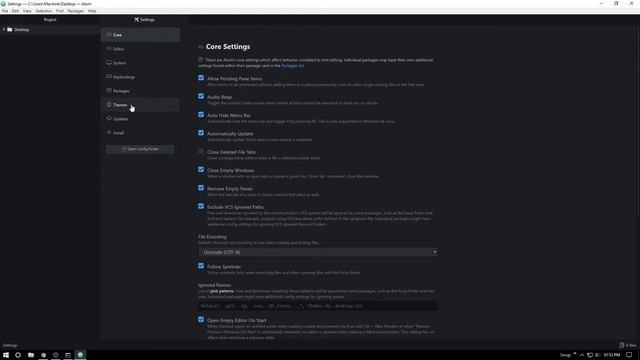Open the Packages menu in menu bar
Viewport: 640px width, 360px height.
(x=76, y=11)
